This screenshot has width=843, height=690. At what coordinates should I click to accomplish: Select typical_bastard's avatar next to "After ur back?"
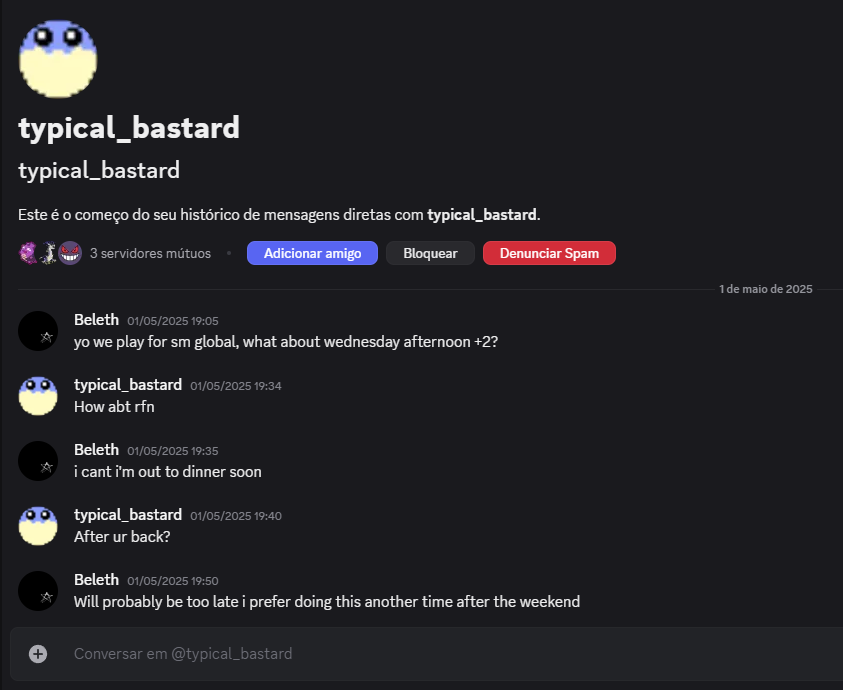click(x=38, y=526)
